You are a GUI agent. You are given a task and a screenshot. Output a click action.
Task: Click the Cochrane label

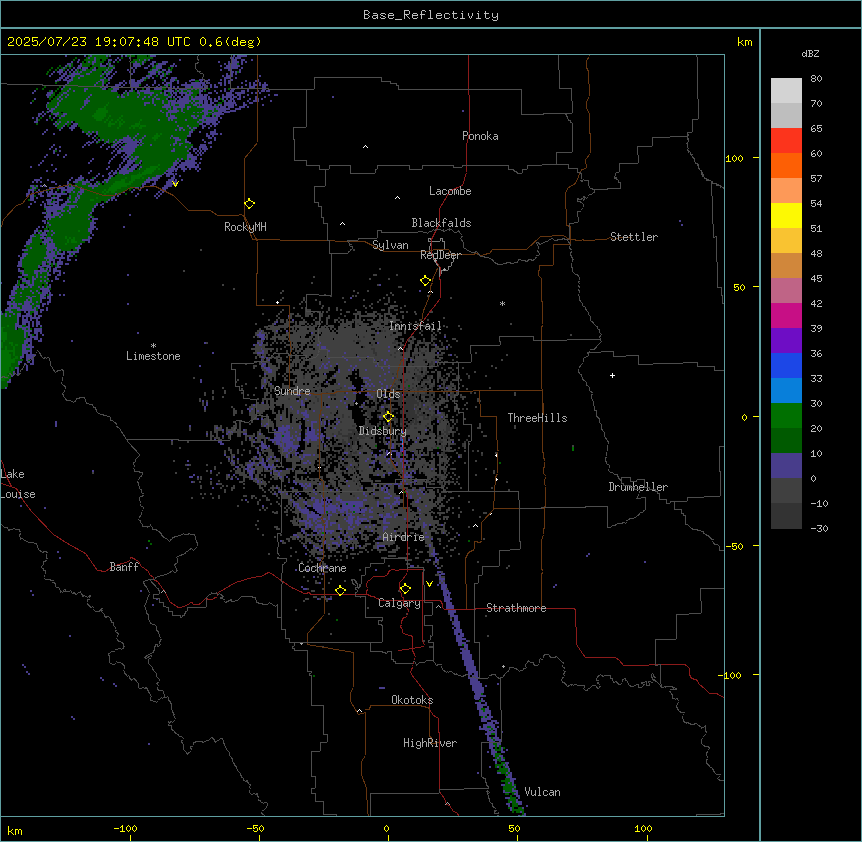(x=322, y=568)
